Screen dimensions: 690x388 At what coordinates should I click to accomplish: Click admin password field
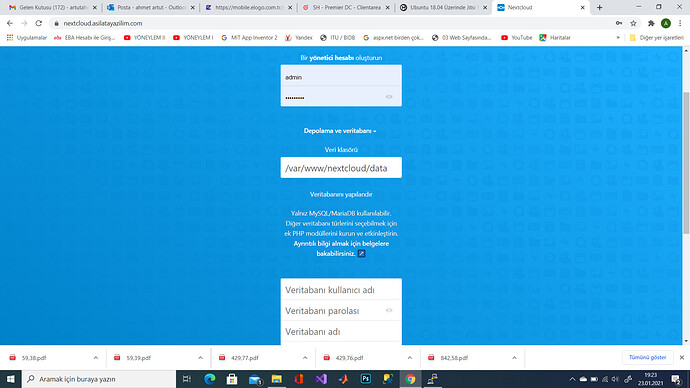[x=341, y=96]
